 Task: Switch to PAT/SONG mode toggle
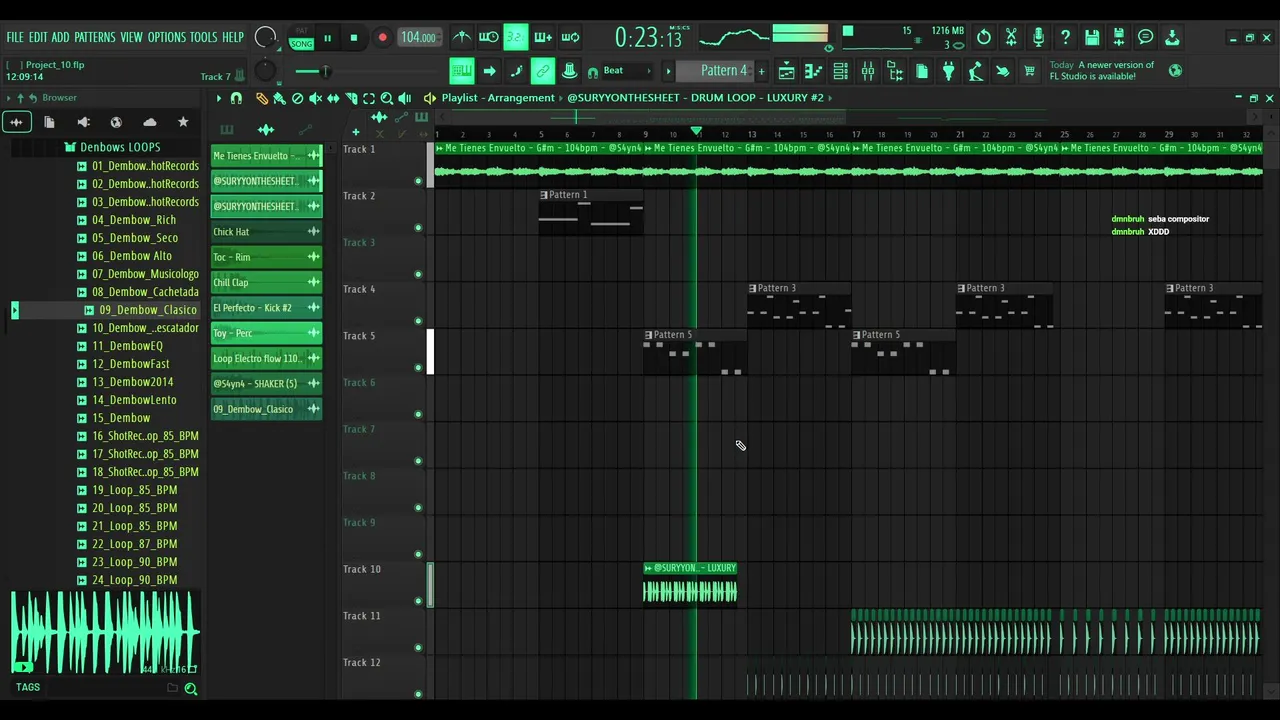point(301,39)
